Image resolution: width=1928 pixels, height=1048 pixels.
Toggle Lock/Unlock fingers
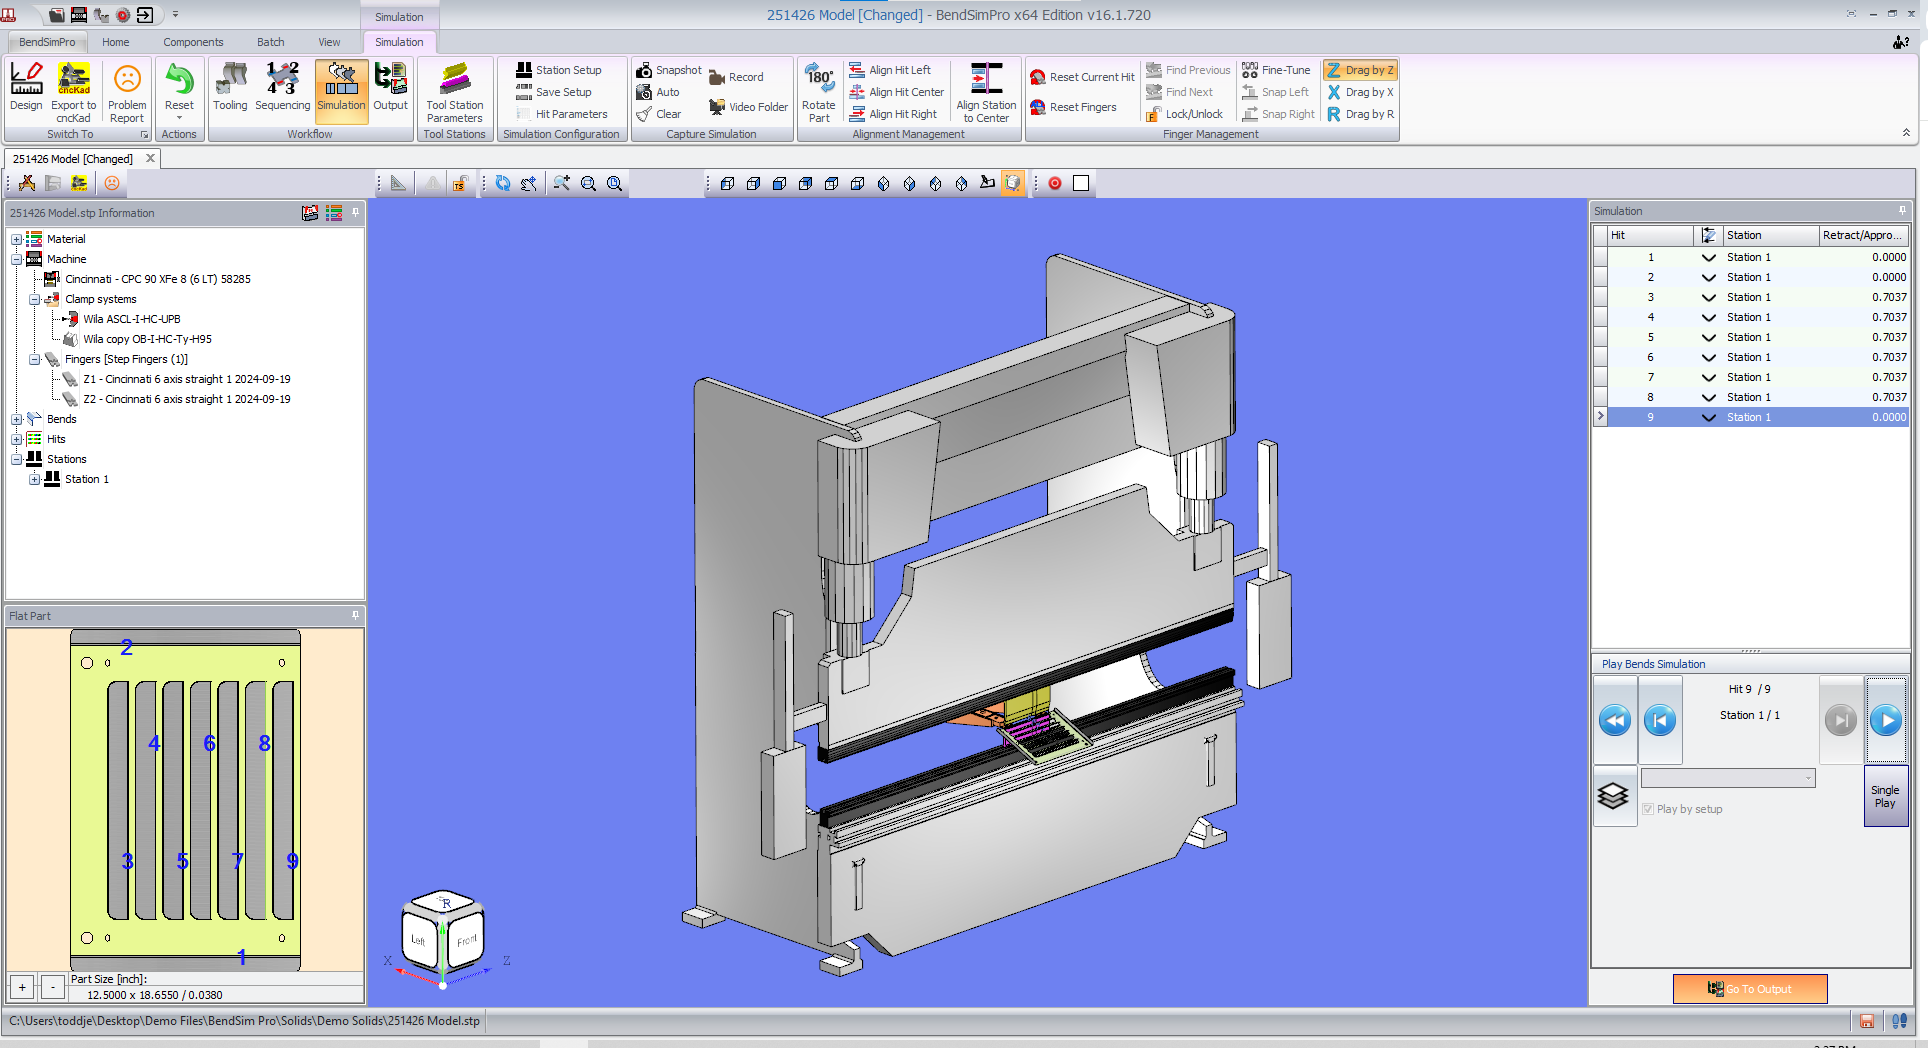(x=1185, y=114)
